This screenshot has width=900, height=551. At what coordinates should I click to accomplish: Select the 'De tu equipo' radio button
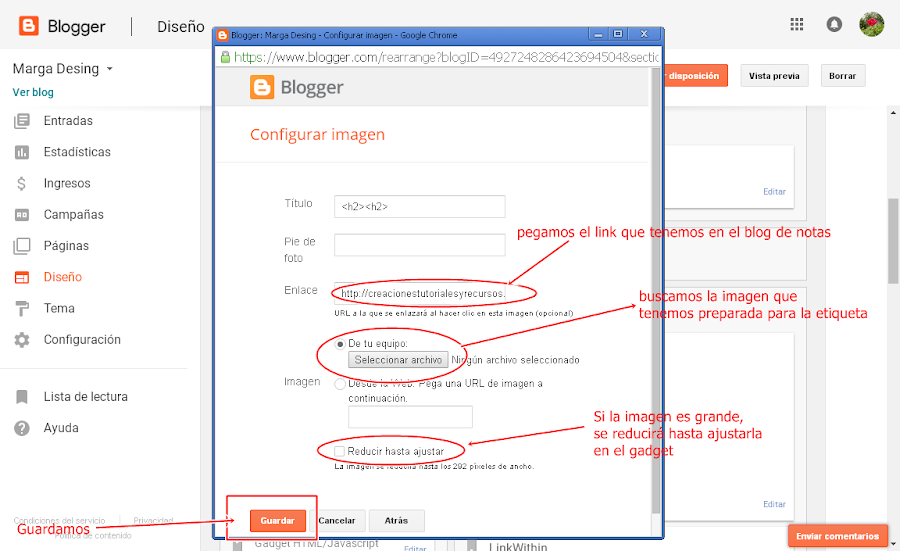[340, 344]
